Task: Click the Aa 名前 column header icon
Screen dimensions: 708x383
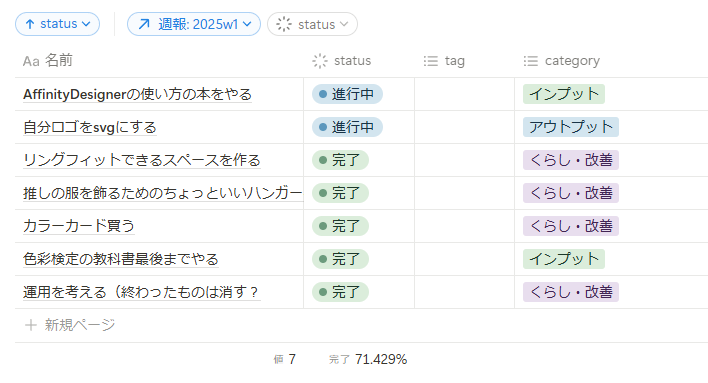Action: click(x=31, y=61)
